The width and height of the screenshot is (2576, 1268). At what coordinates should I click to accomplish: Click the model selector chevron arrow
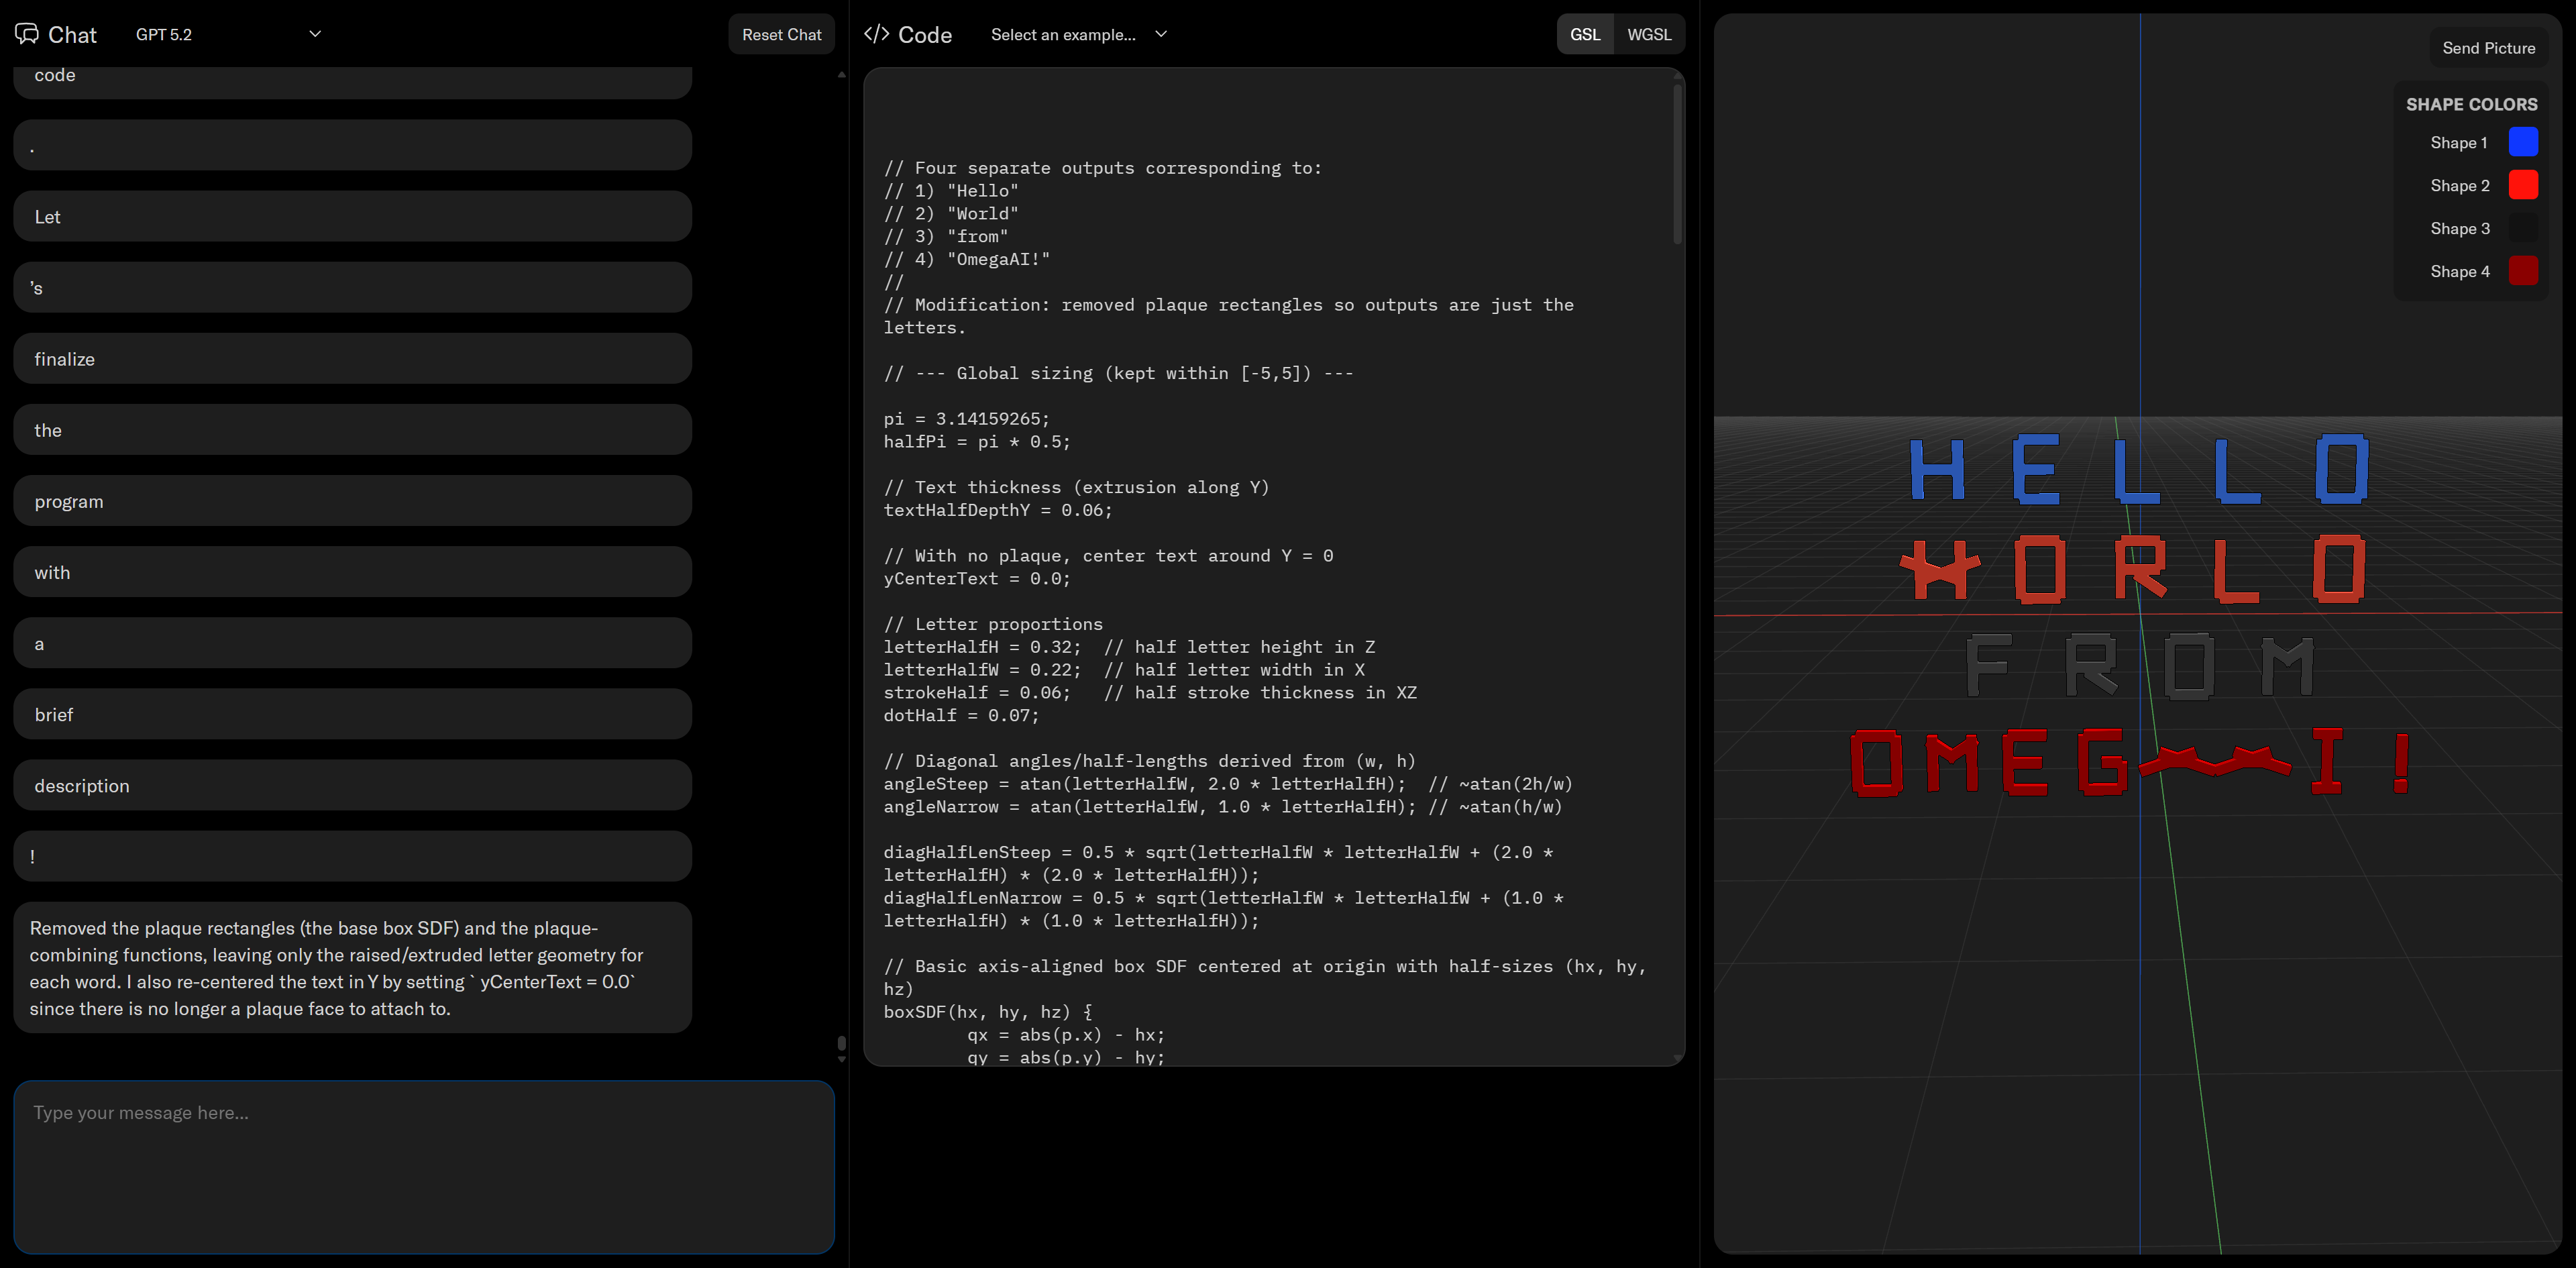(315, 34)
